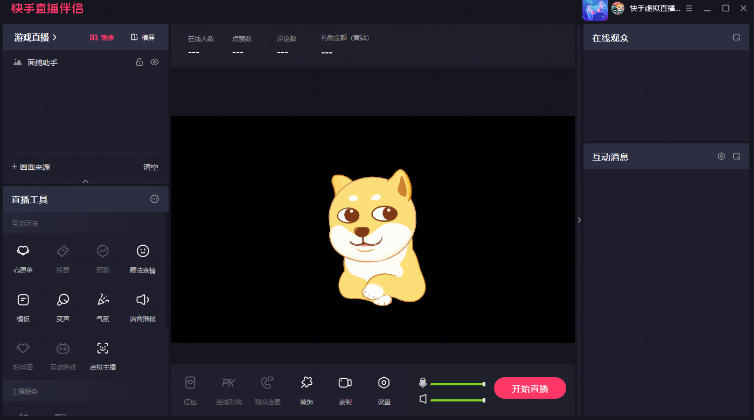Mute the microphone using its icon

click(x=423, y=383)
